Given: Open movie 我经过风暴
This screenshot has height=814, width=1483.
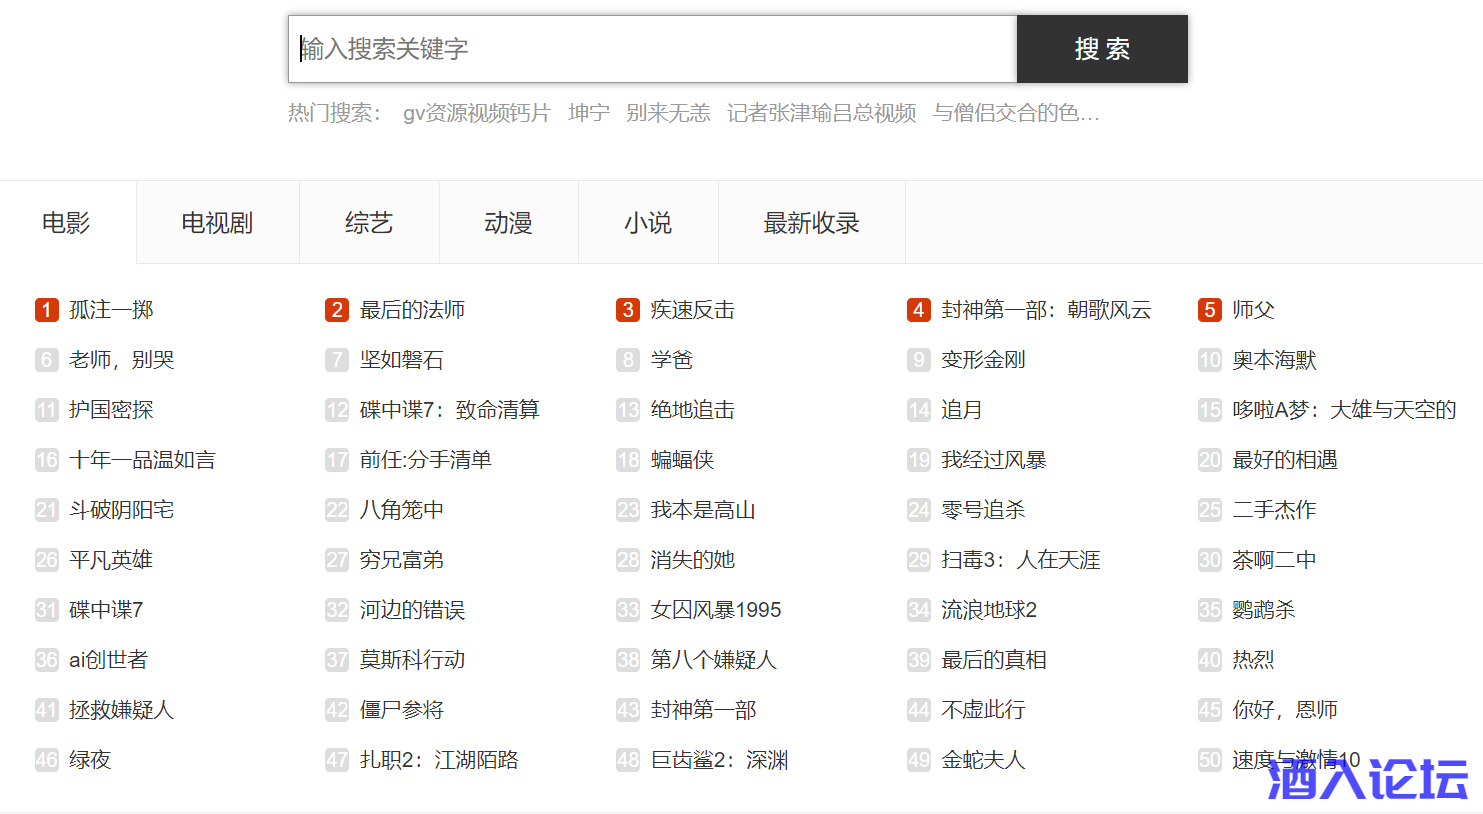Looking at the screenshot, I should coord(994,460).
